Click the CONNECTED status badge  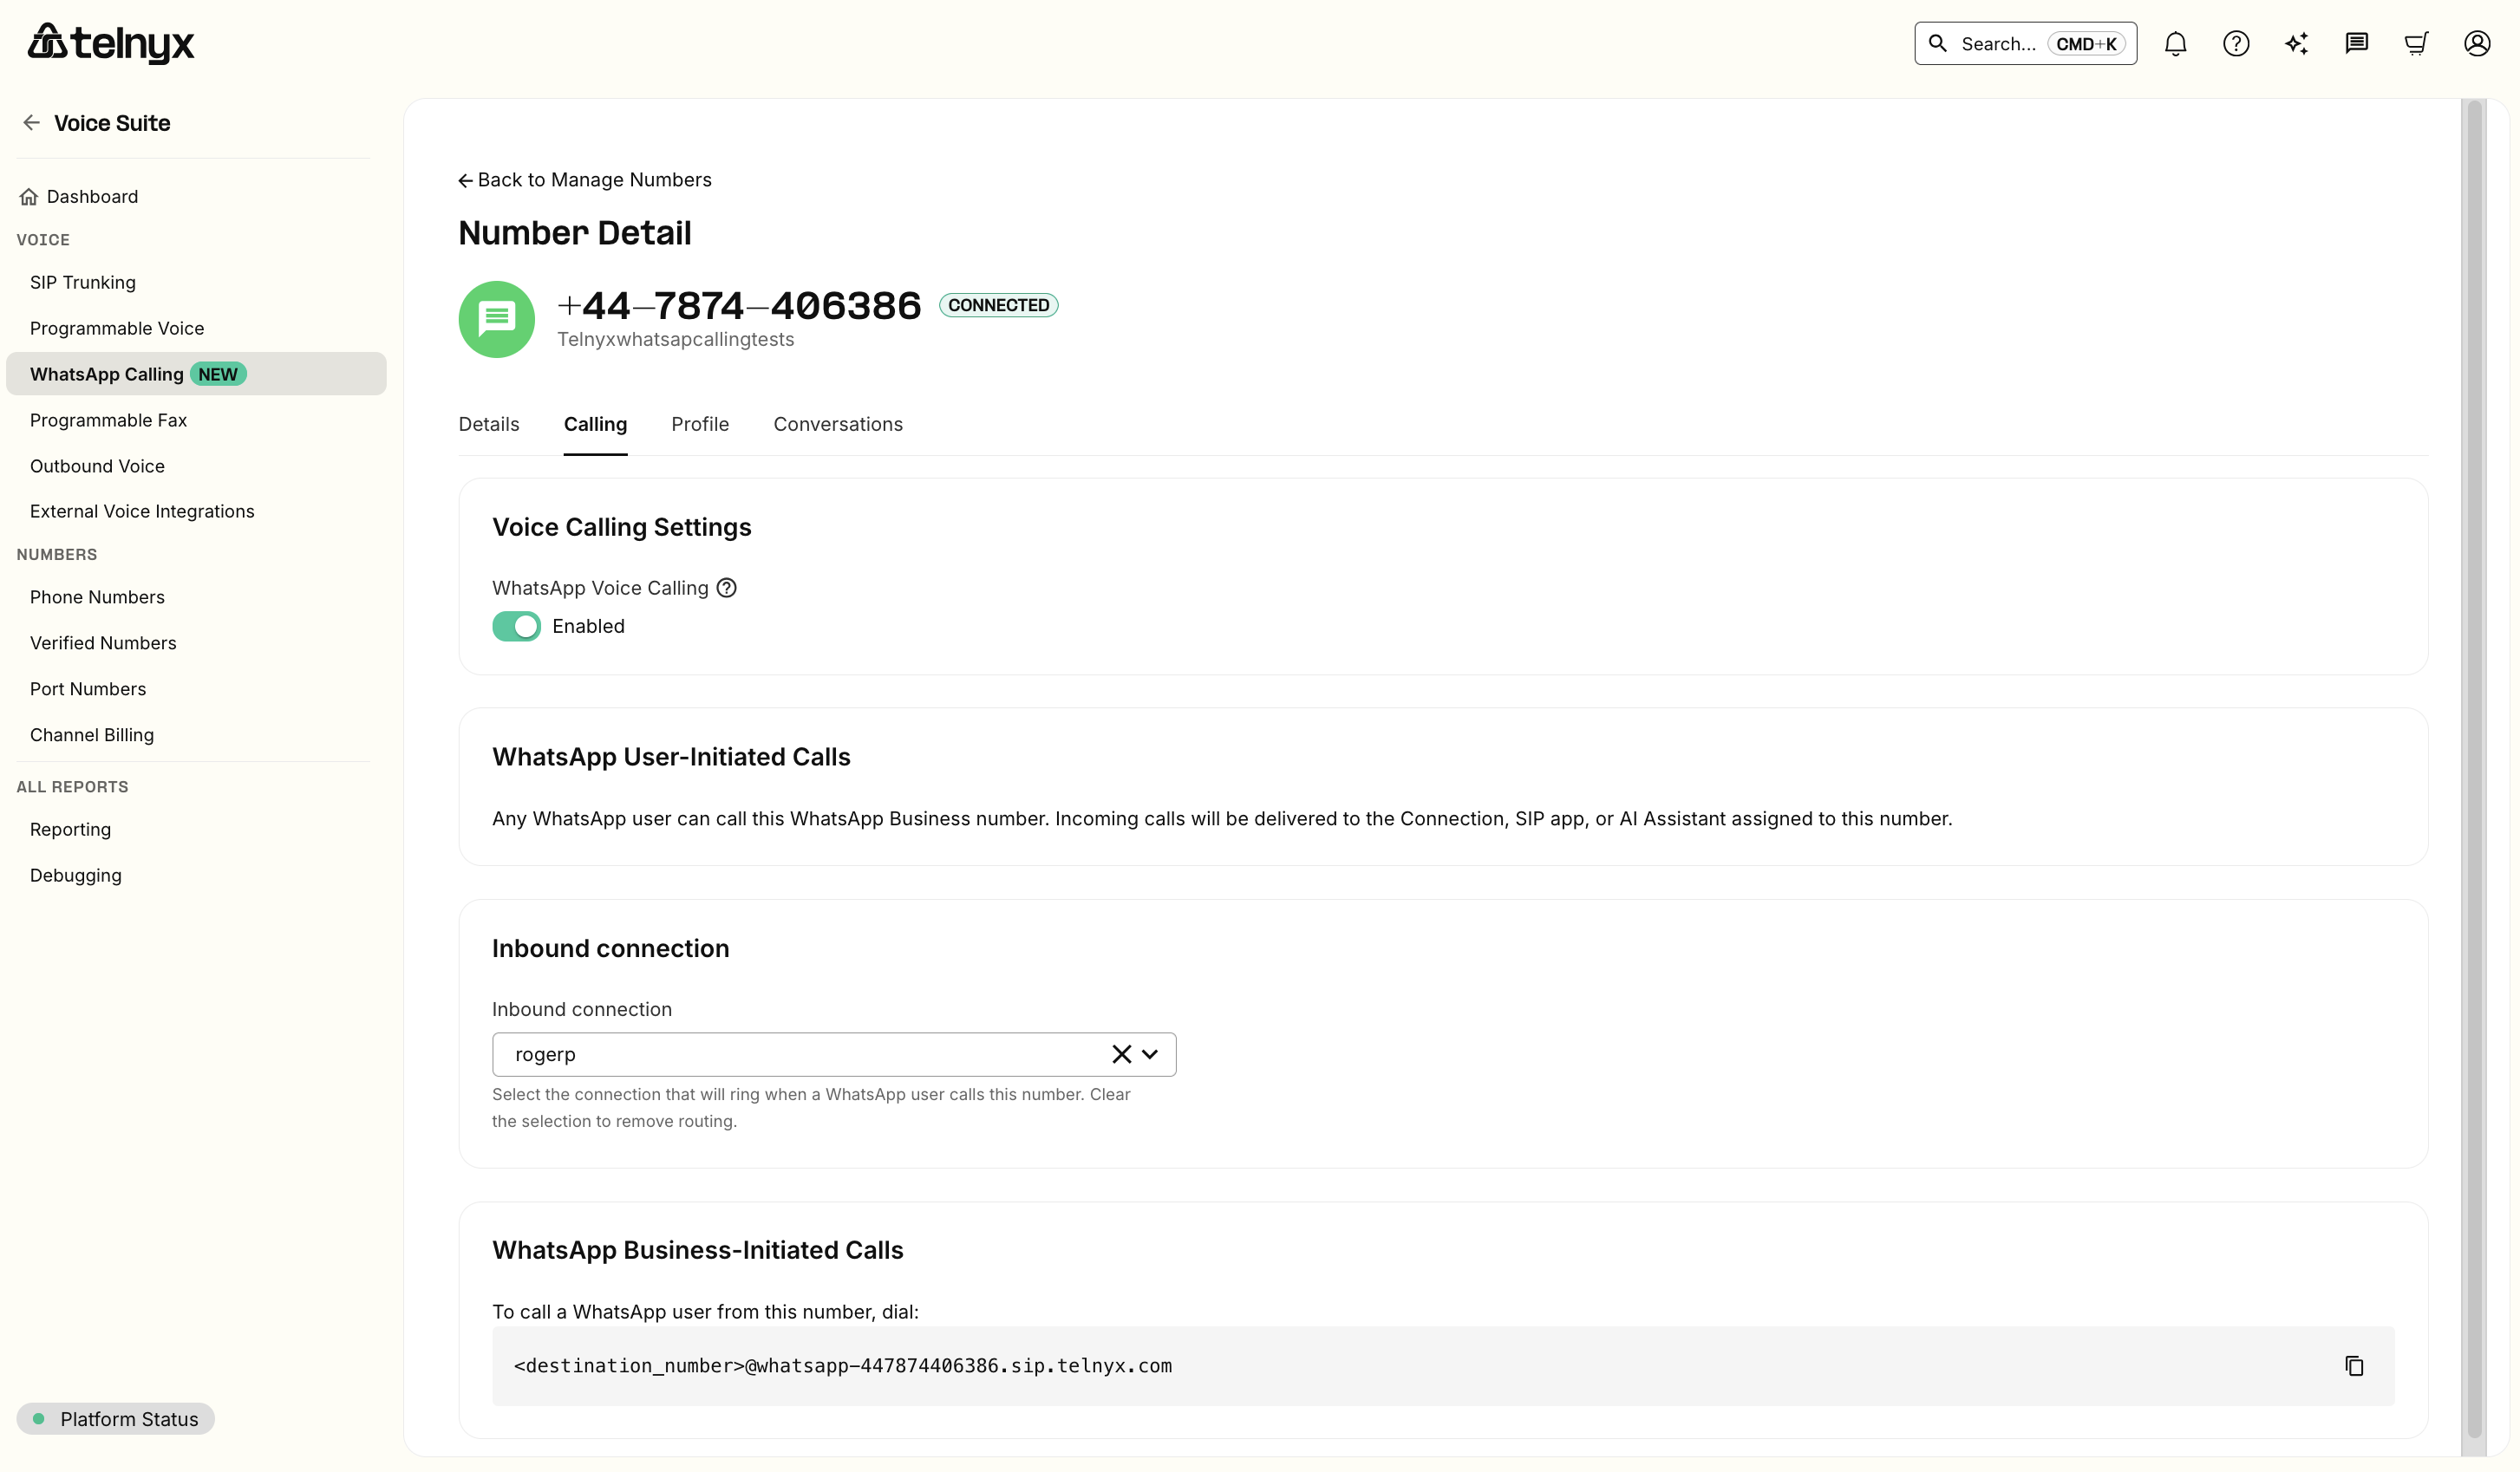998,305
